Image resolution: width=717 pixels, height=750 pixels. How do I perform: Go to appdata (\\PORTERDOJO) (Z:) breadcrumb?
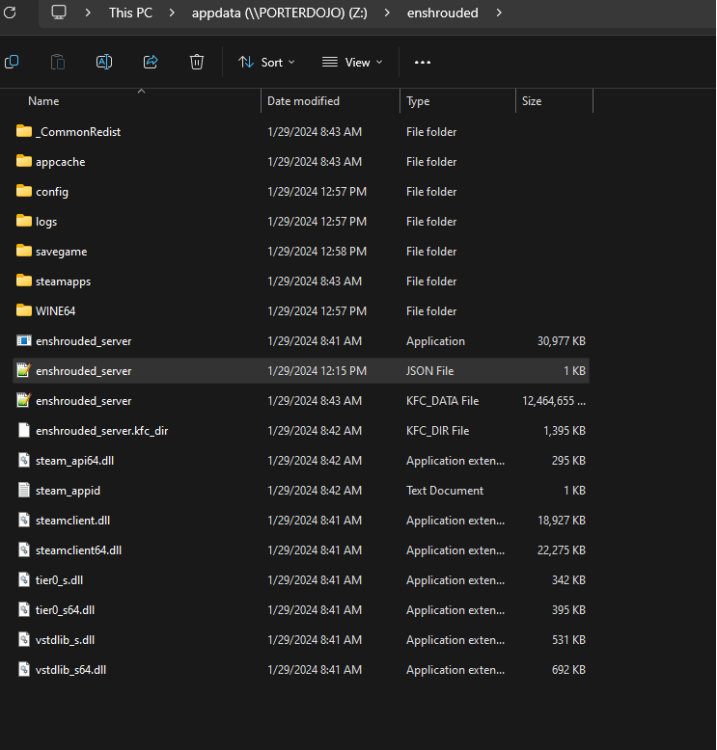point(279,12)
